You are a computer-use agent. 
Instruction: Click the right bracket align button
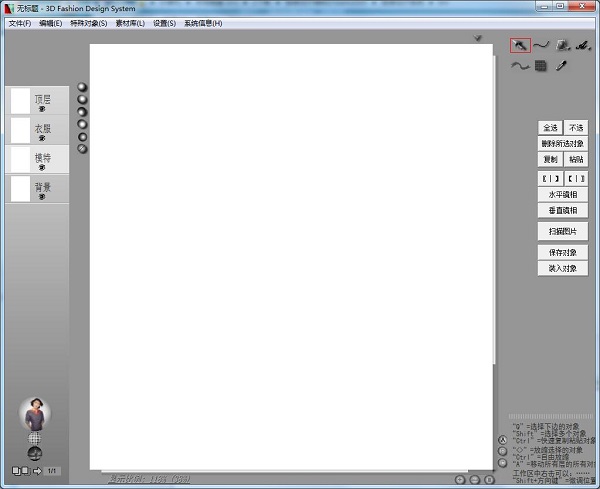[576, 179]
